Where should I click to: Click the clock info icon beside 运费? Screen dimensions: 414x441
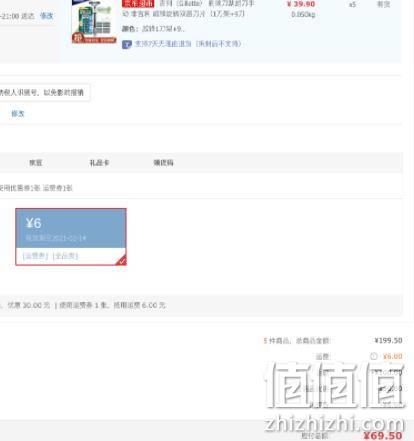pos(374,356)
